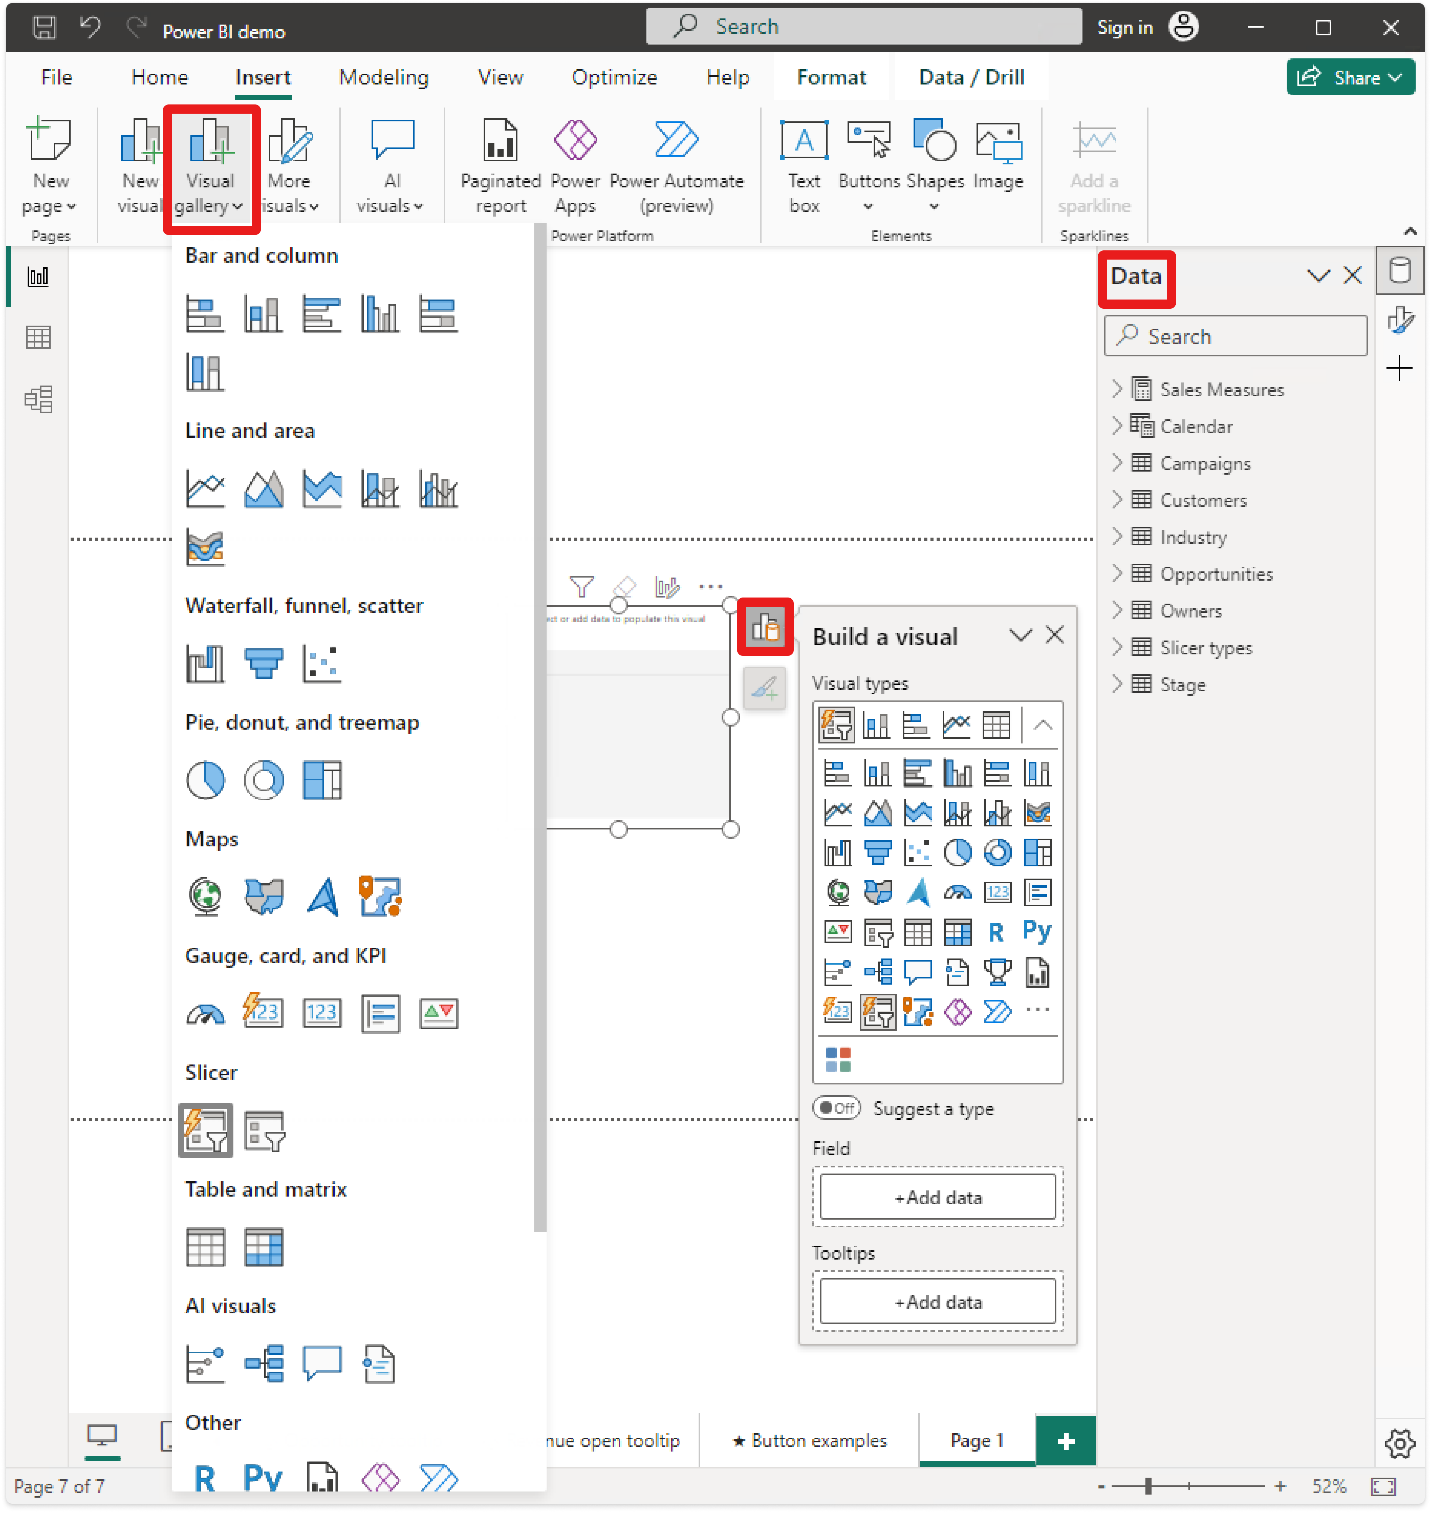1431x1513 pixels.
Task: Pick the ribbon chart in gallery
Action: [206, 547]
